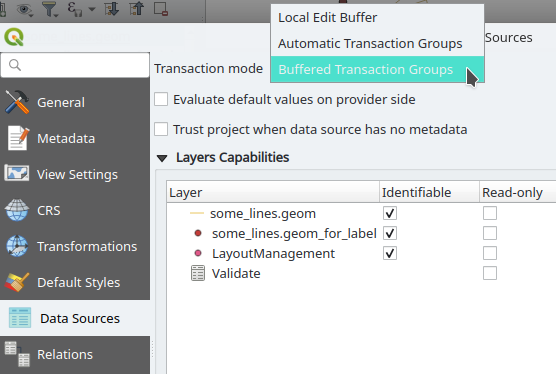Screen dimensions: 556x374
Task: Click the settings search field
Action: (x=75, y=65)
